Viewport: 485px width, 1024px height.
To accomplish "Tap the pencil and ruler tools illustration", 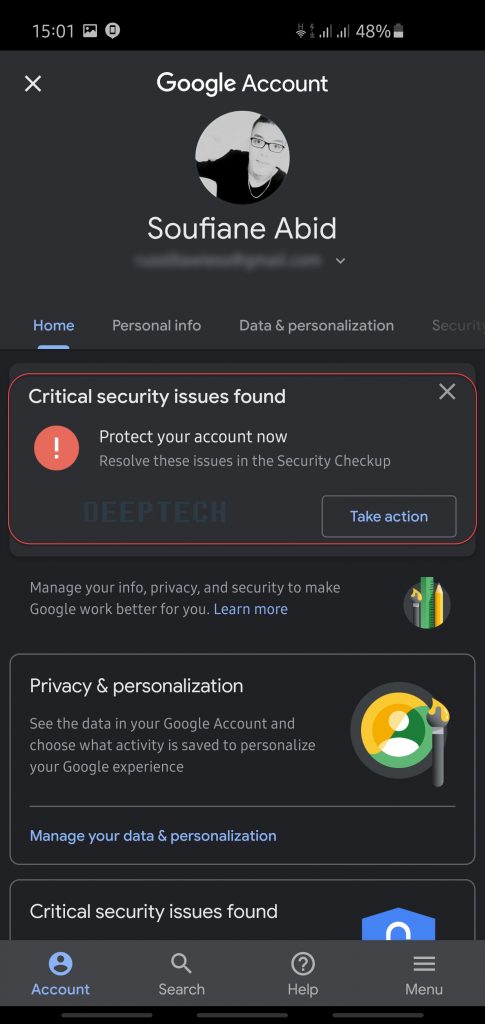I will coord(428,603).
